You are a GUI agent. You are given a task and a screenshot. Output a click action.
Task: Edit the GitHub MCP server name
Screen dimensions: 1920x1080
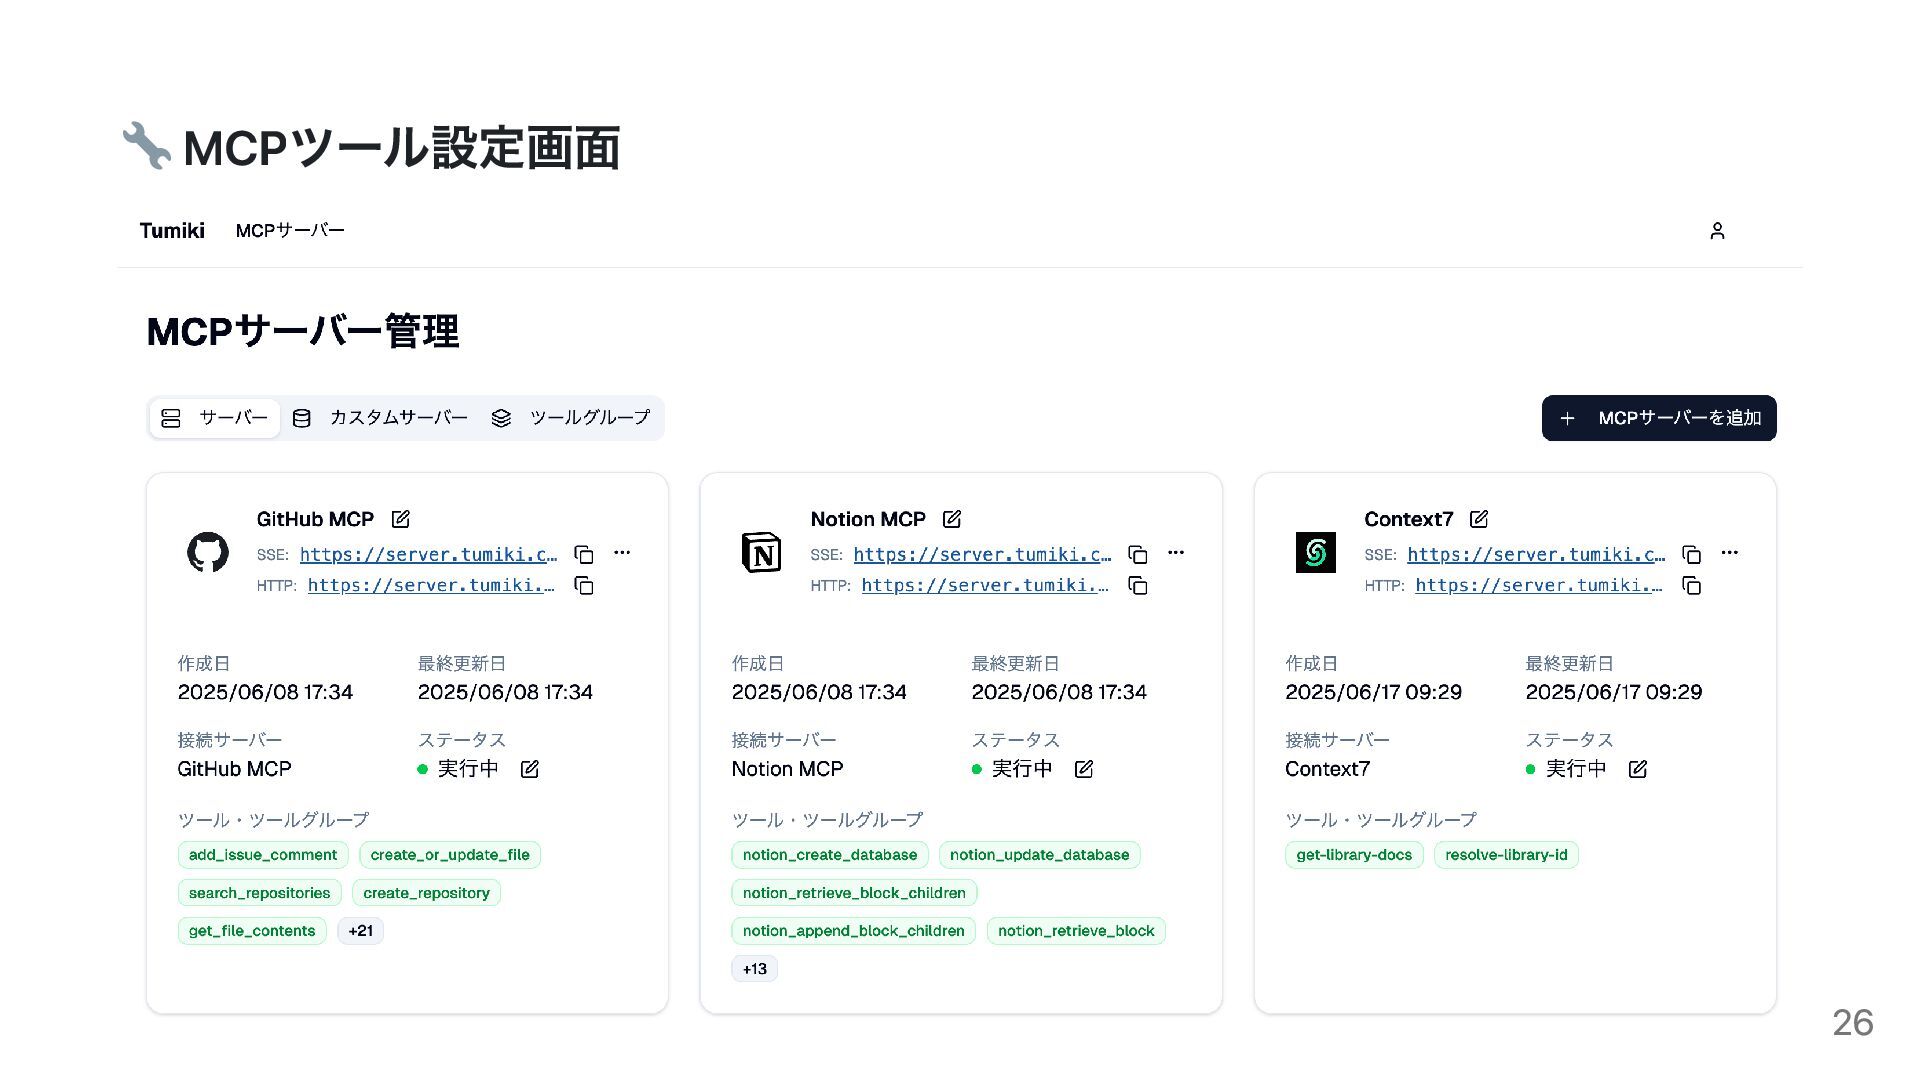(x=401, y=519)
